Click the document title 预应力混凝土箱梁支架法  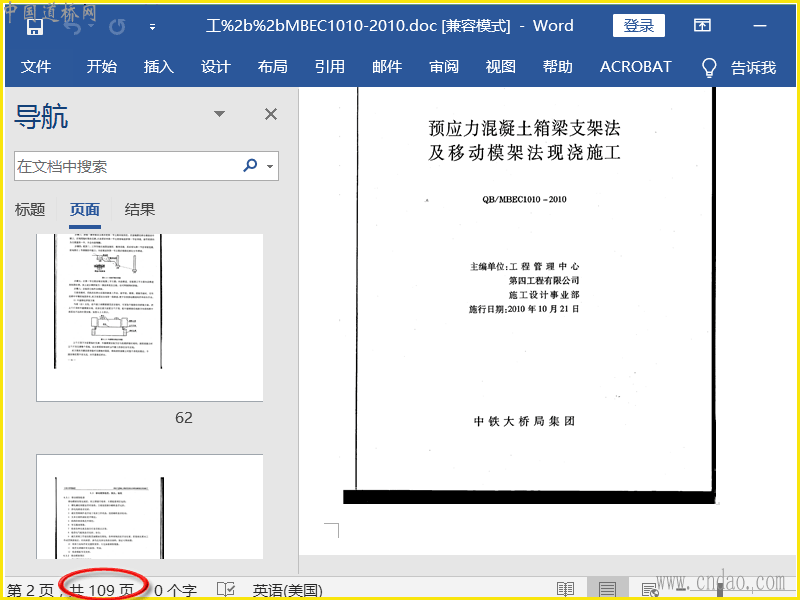point(524,129)
